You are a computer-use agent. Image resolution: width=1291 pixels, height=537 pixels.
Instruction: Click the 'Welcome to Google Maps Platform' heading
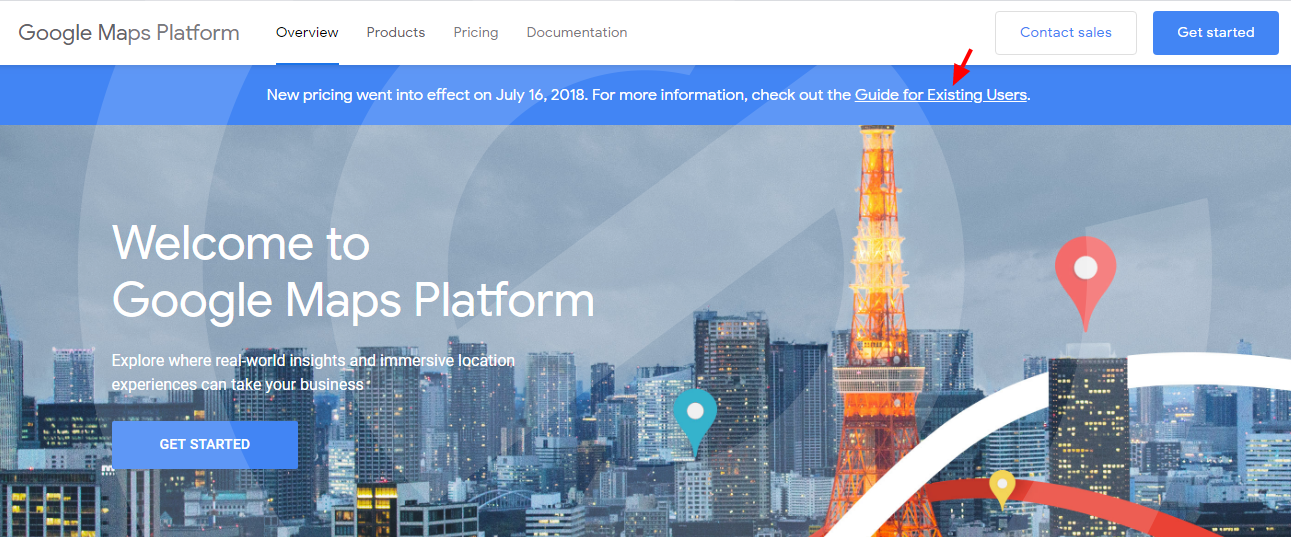click(x=353, y=271)
